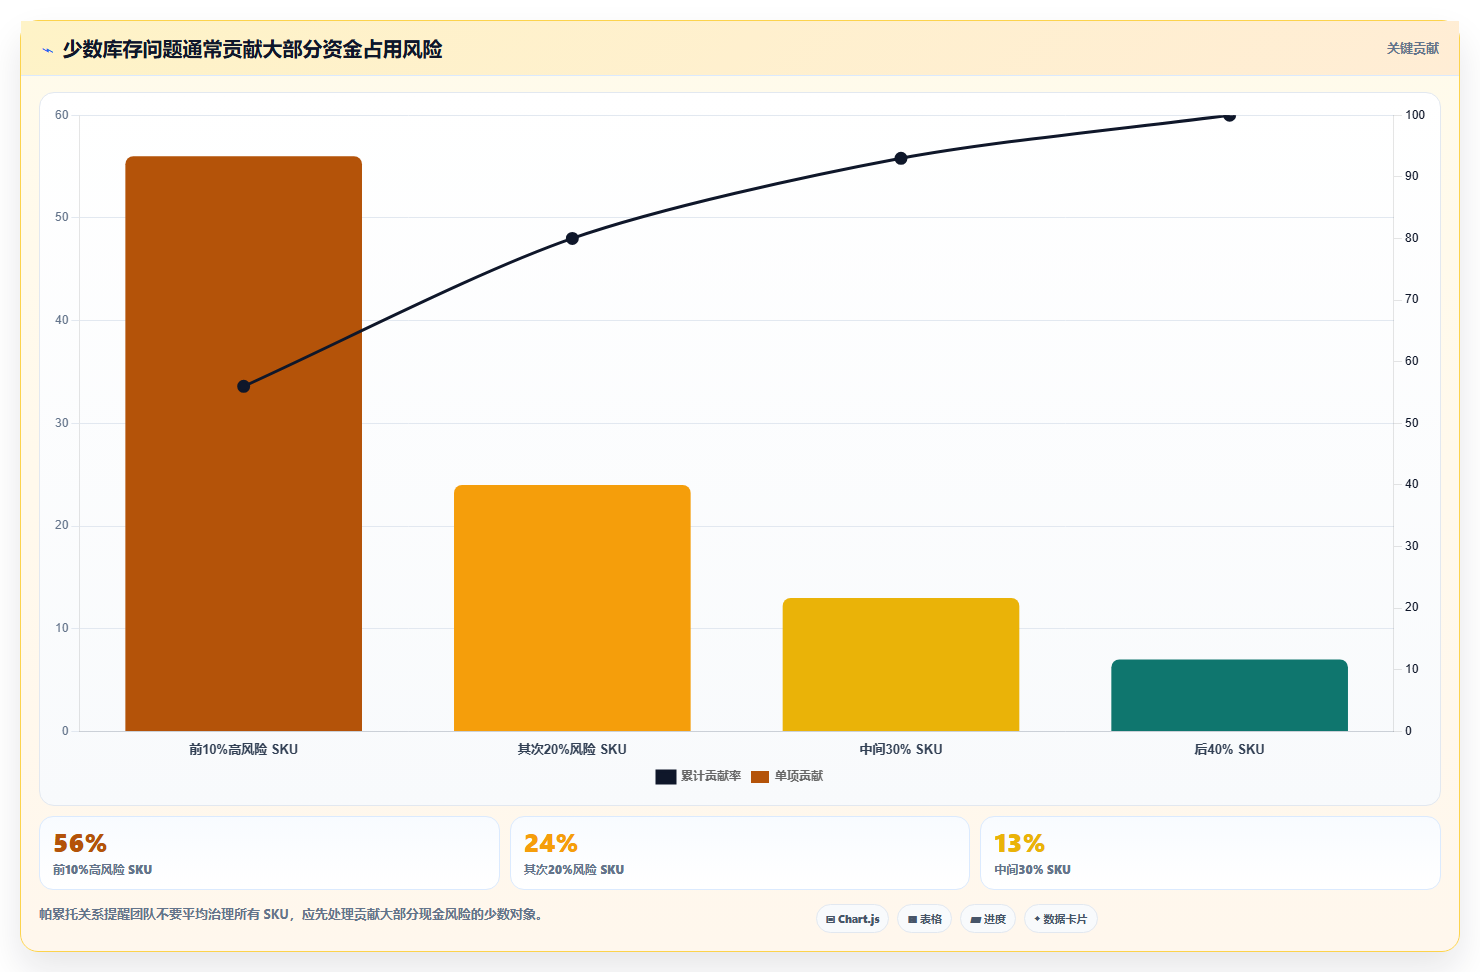Click the lightning icon beside the title

(x=47, y=50)
